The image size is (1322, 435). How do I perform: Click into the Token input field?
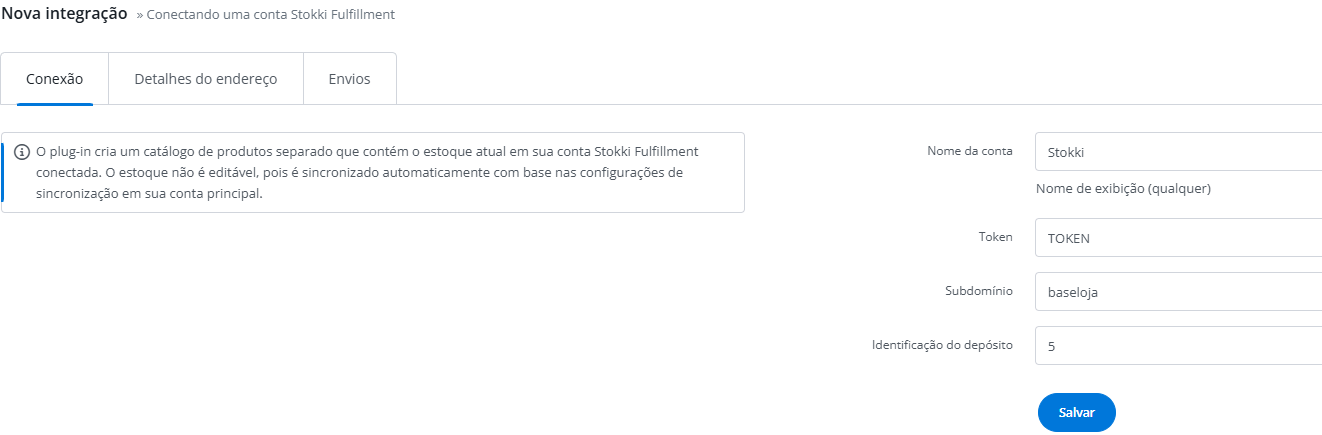pyautogui.click(x=1178, y=238)
